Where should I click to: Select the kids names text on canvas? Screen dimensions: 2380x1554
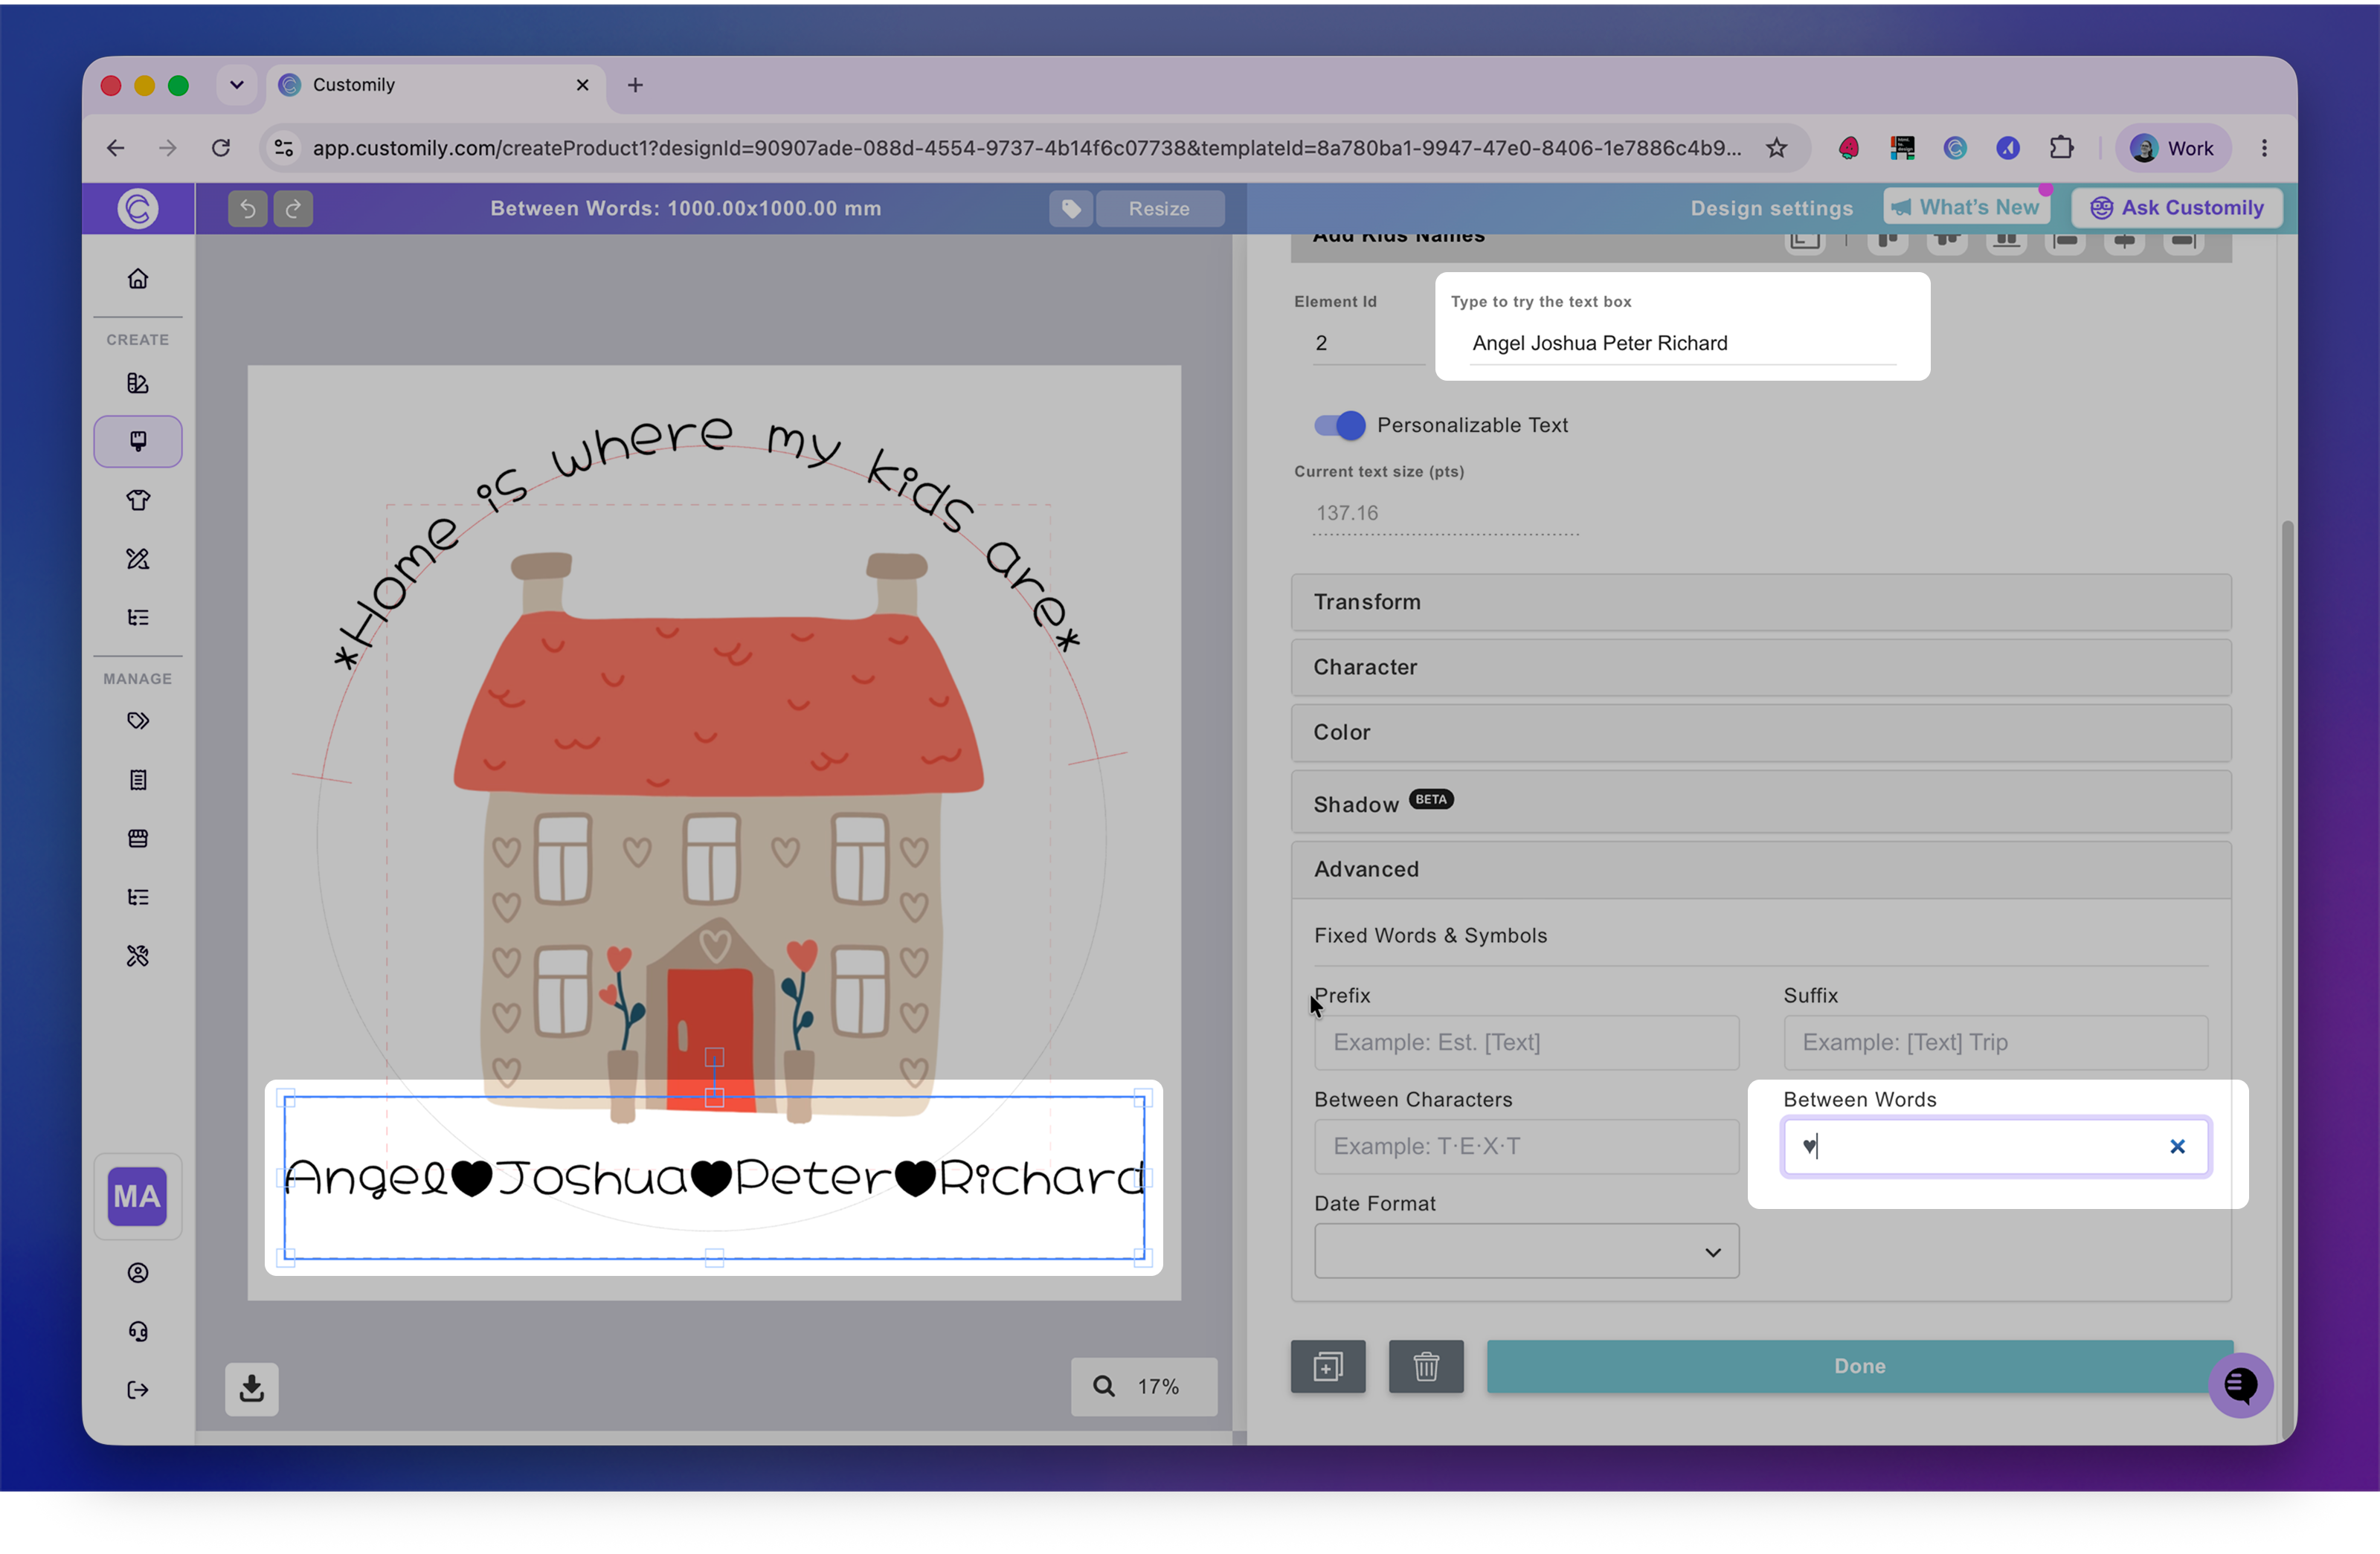(714, 1178)
